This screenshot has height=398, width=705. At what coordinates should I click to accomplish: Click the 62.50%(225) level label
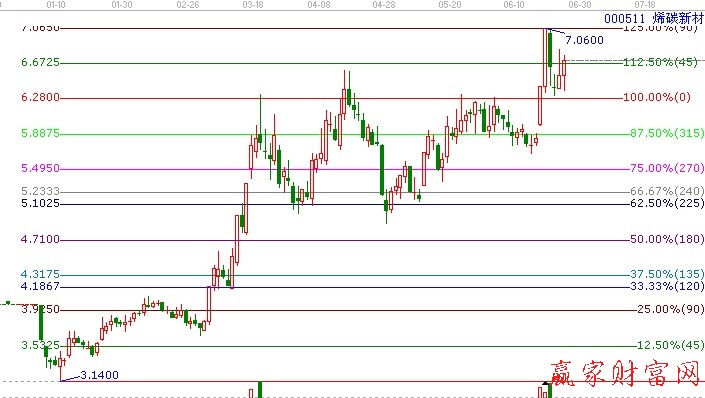667,203
